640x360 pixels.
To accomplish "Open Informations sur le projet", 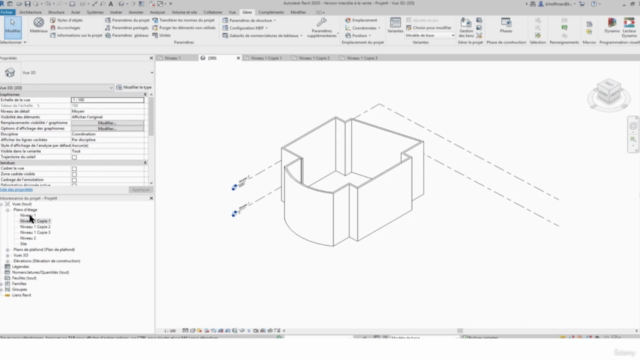I will coord(76,36).
